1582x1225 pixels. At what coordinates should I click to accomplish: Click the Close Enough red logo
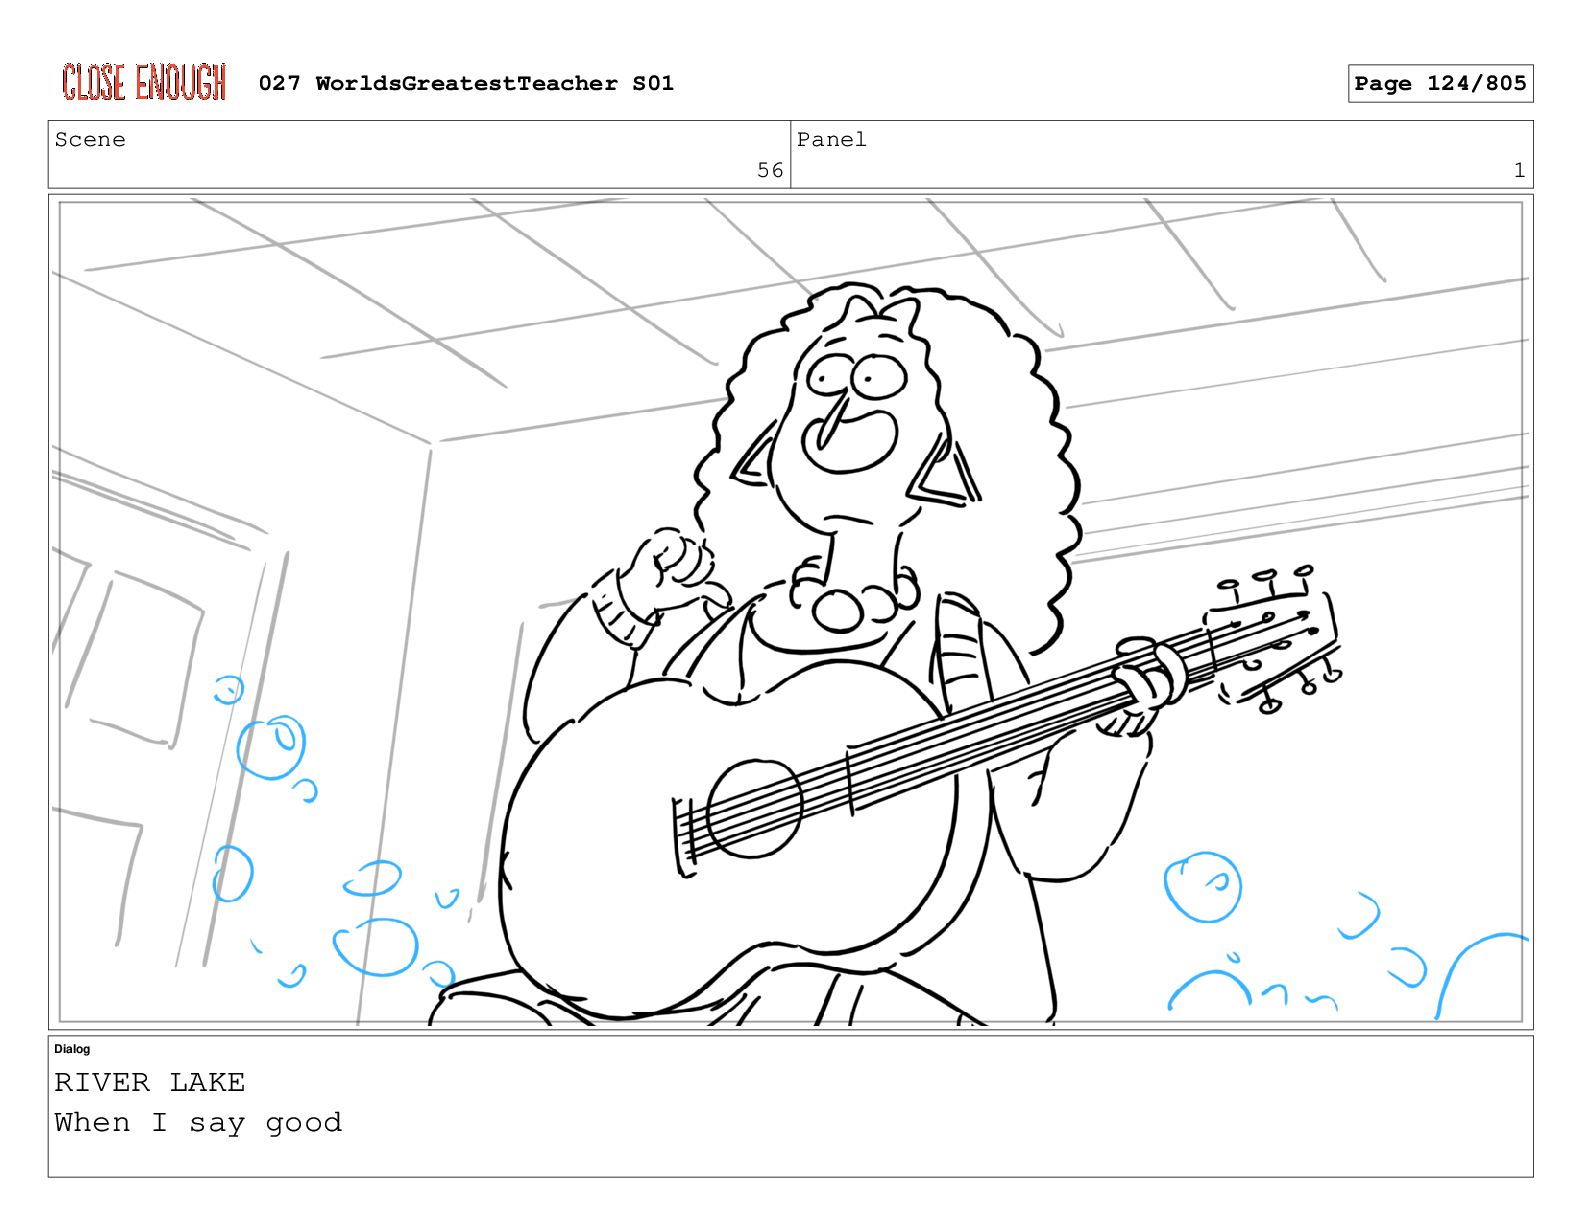click(144, 82)
